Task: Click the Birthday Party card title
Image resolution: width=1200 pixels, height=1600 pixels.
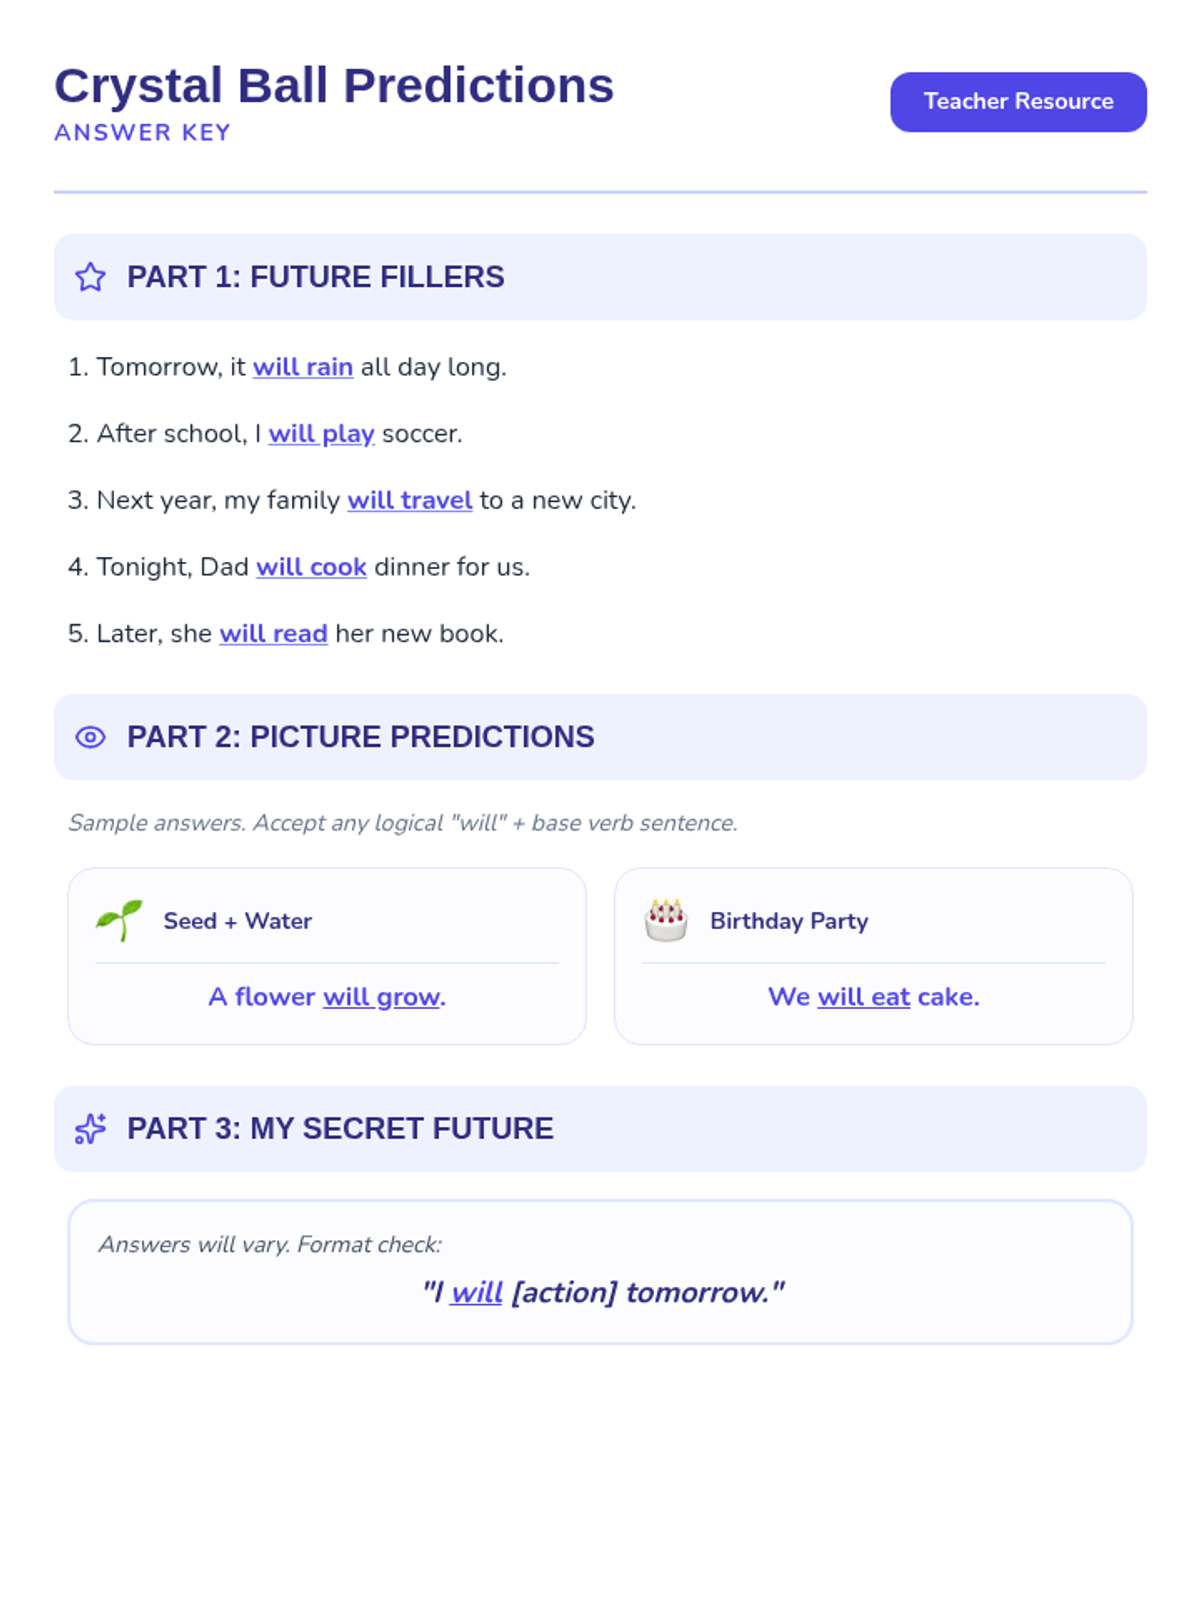Action: tap(788, 921)
